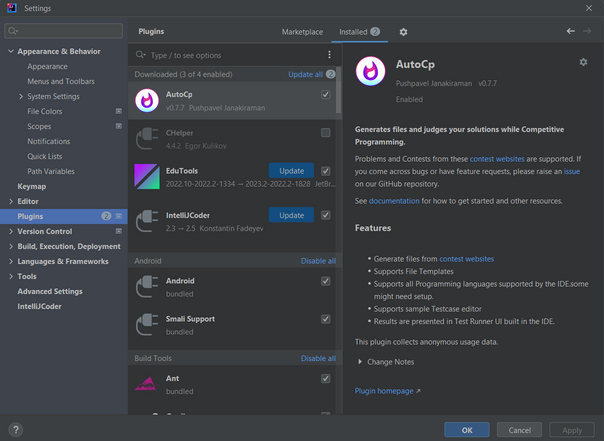Screen dimensions: 604x441
Task: Collapse the Appearance & Behavior node
Action: point(11,51)
